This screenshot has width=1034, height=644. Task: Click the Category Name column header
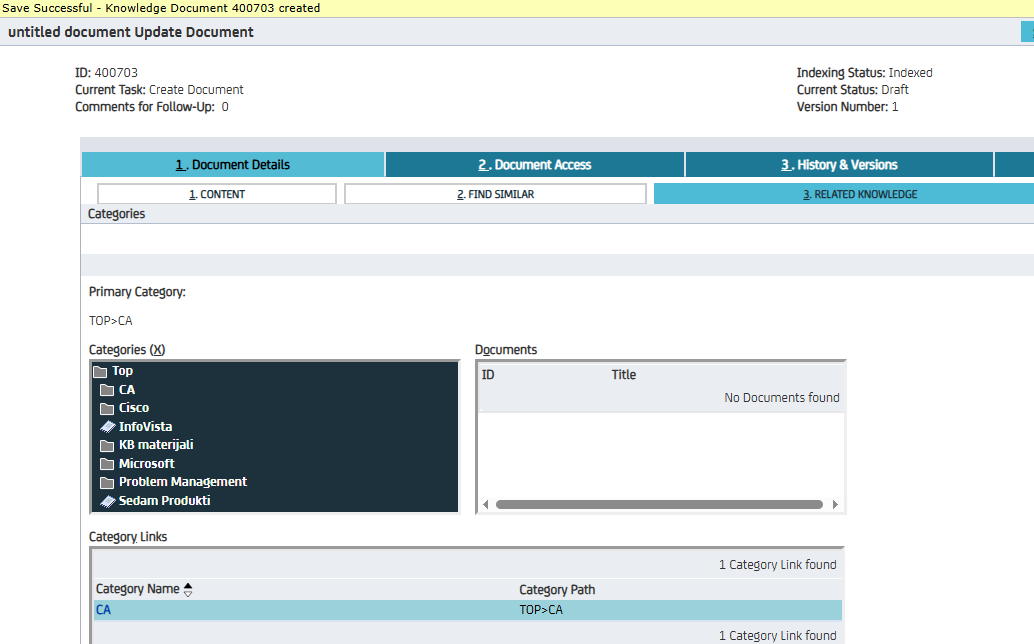pyautogui.click(x=137, y=589)
